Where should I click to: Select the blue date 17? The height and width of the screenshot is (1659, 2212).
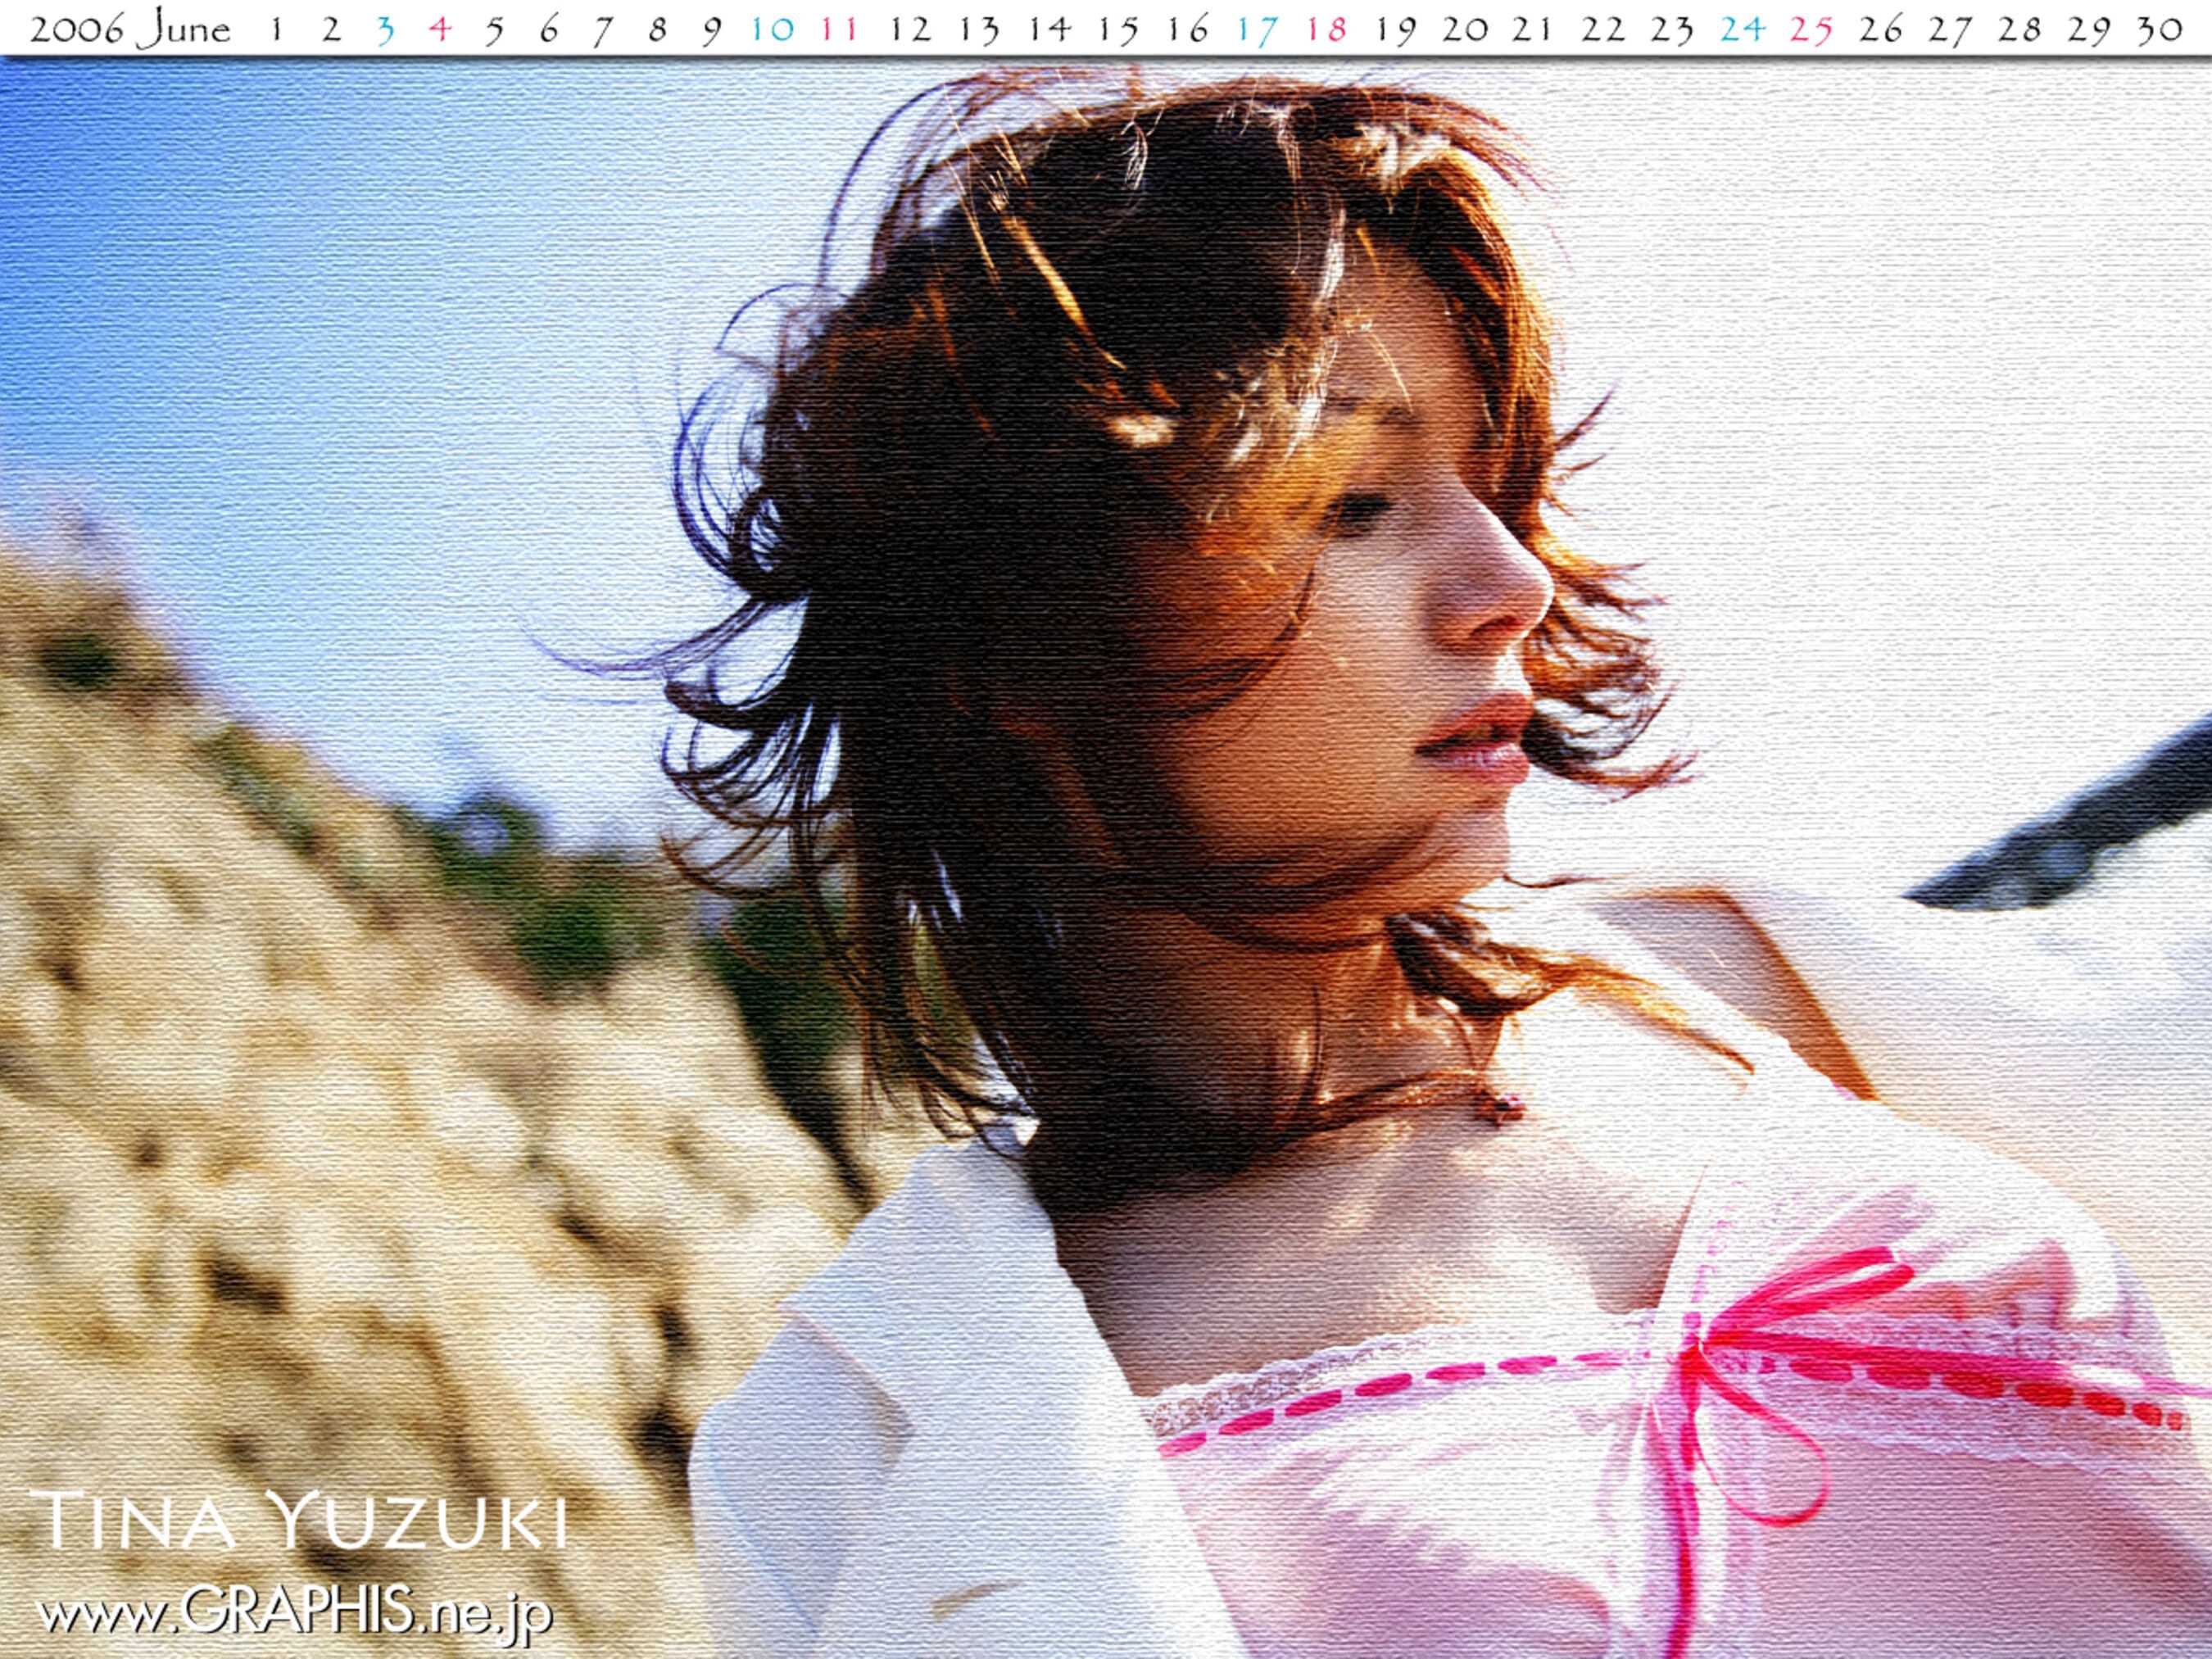click(1257, 30)
